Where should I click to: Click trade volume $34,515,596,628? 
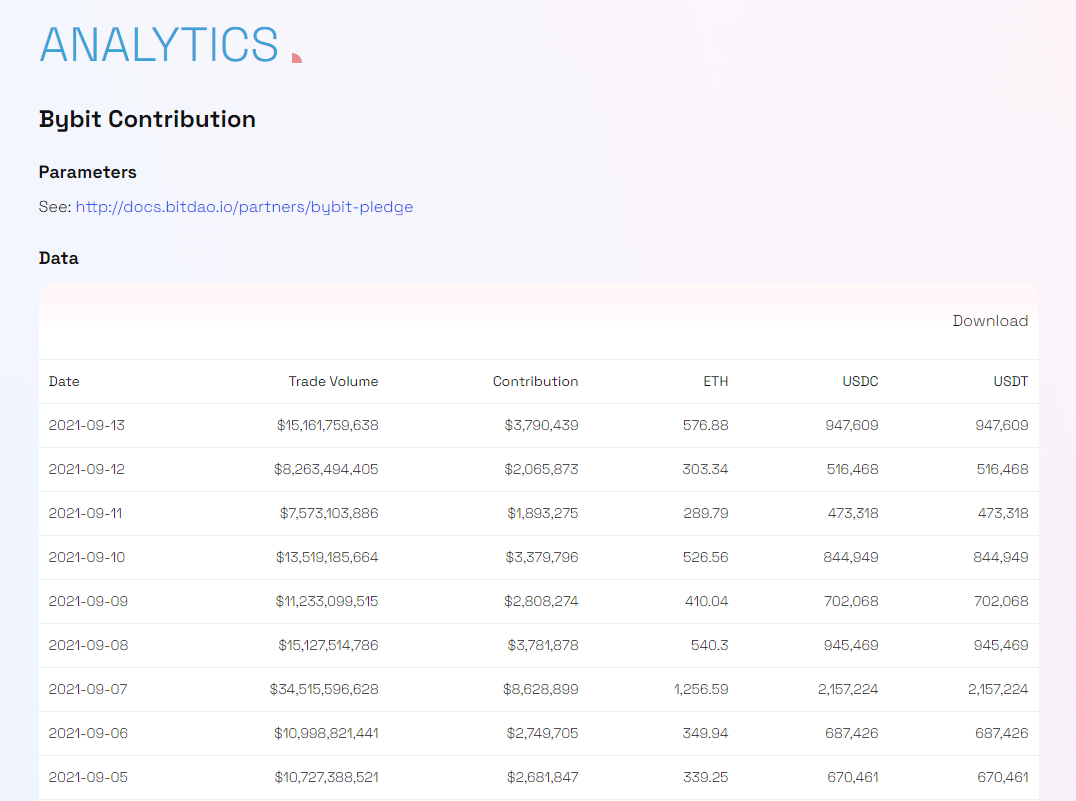(324, 689)
